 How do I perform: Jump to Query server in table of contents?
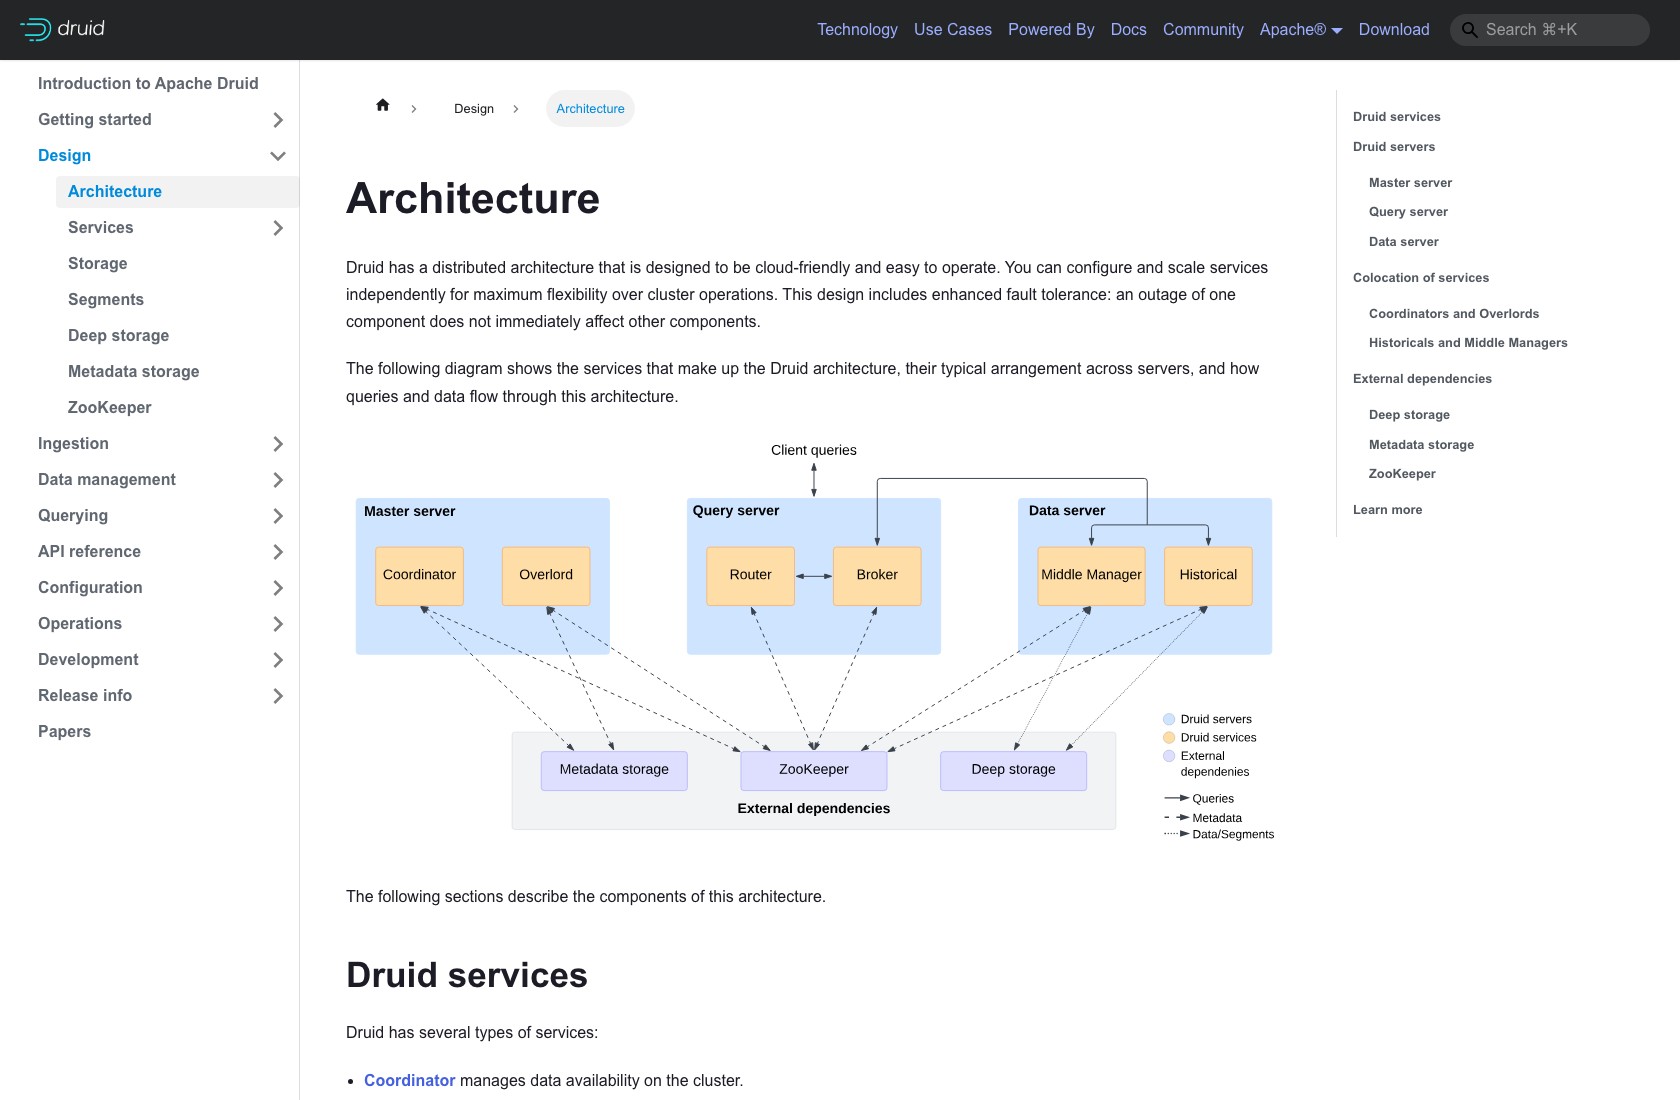tap(1408, 212)
